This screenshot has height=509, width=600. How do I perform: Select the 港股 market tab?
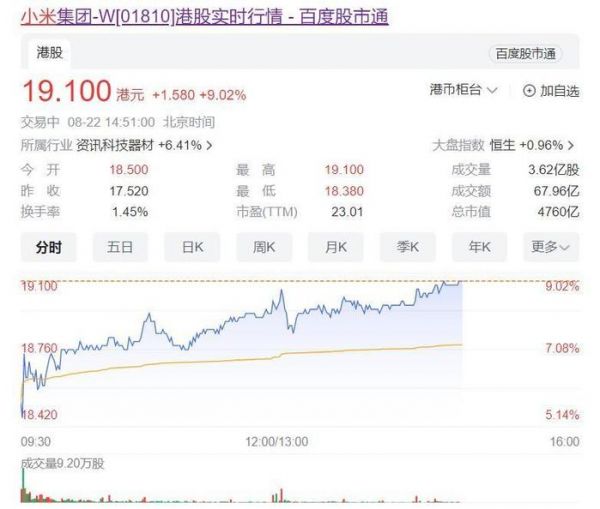pyautogui.click(x=49, y=52)
